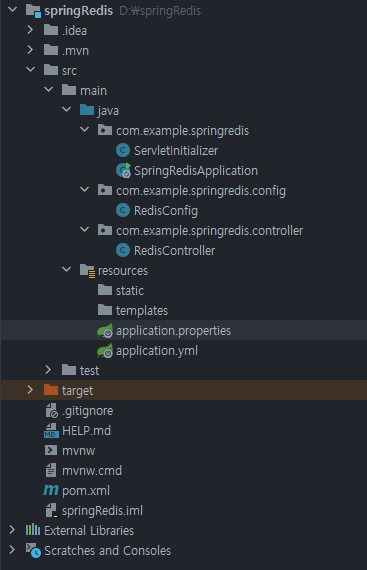This screenshot has width=367, height=570.
Task: Click the RedisConfig class icon
Action: (x=123, y=210)
